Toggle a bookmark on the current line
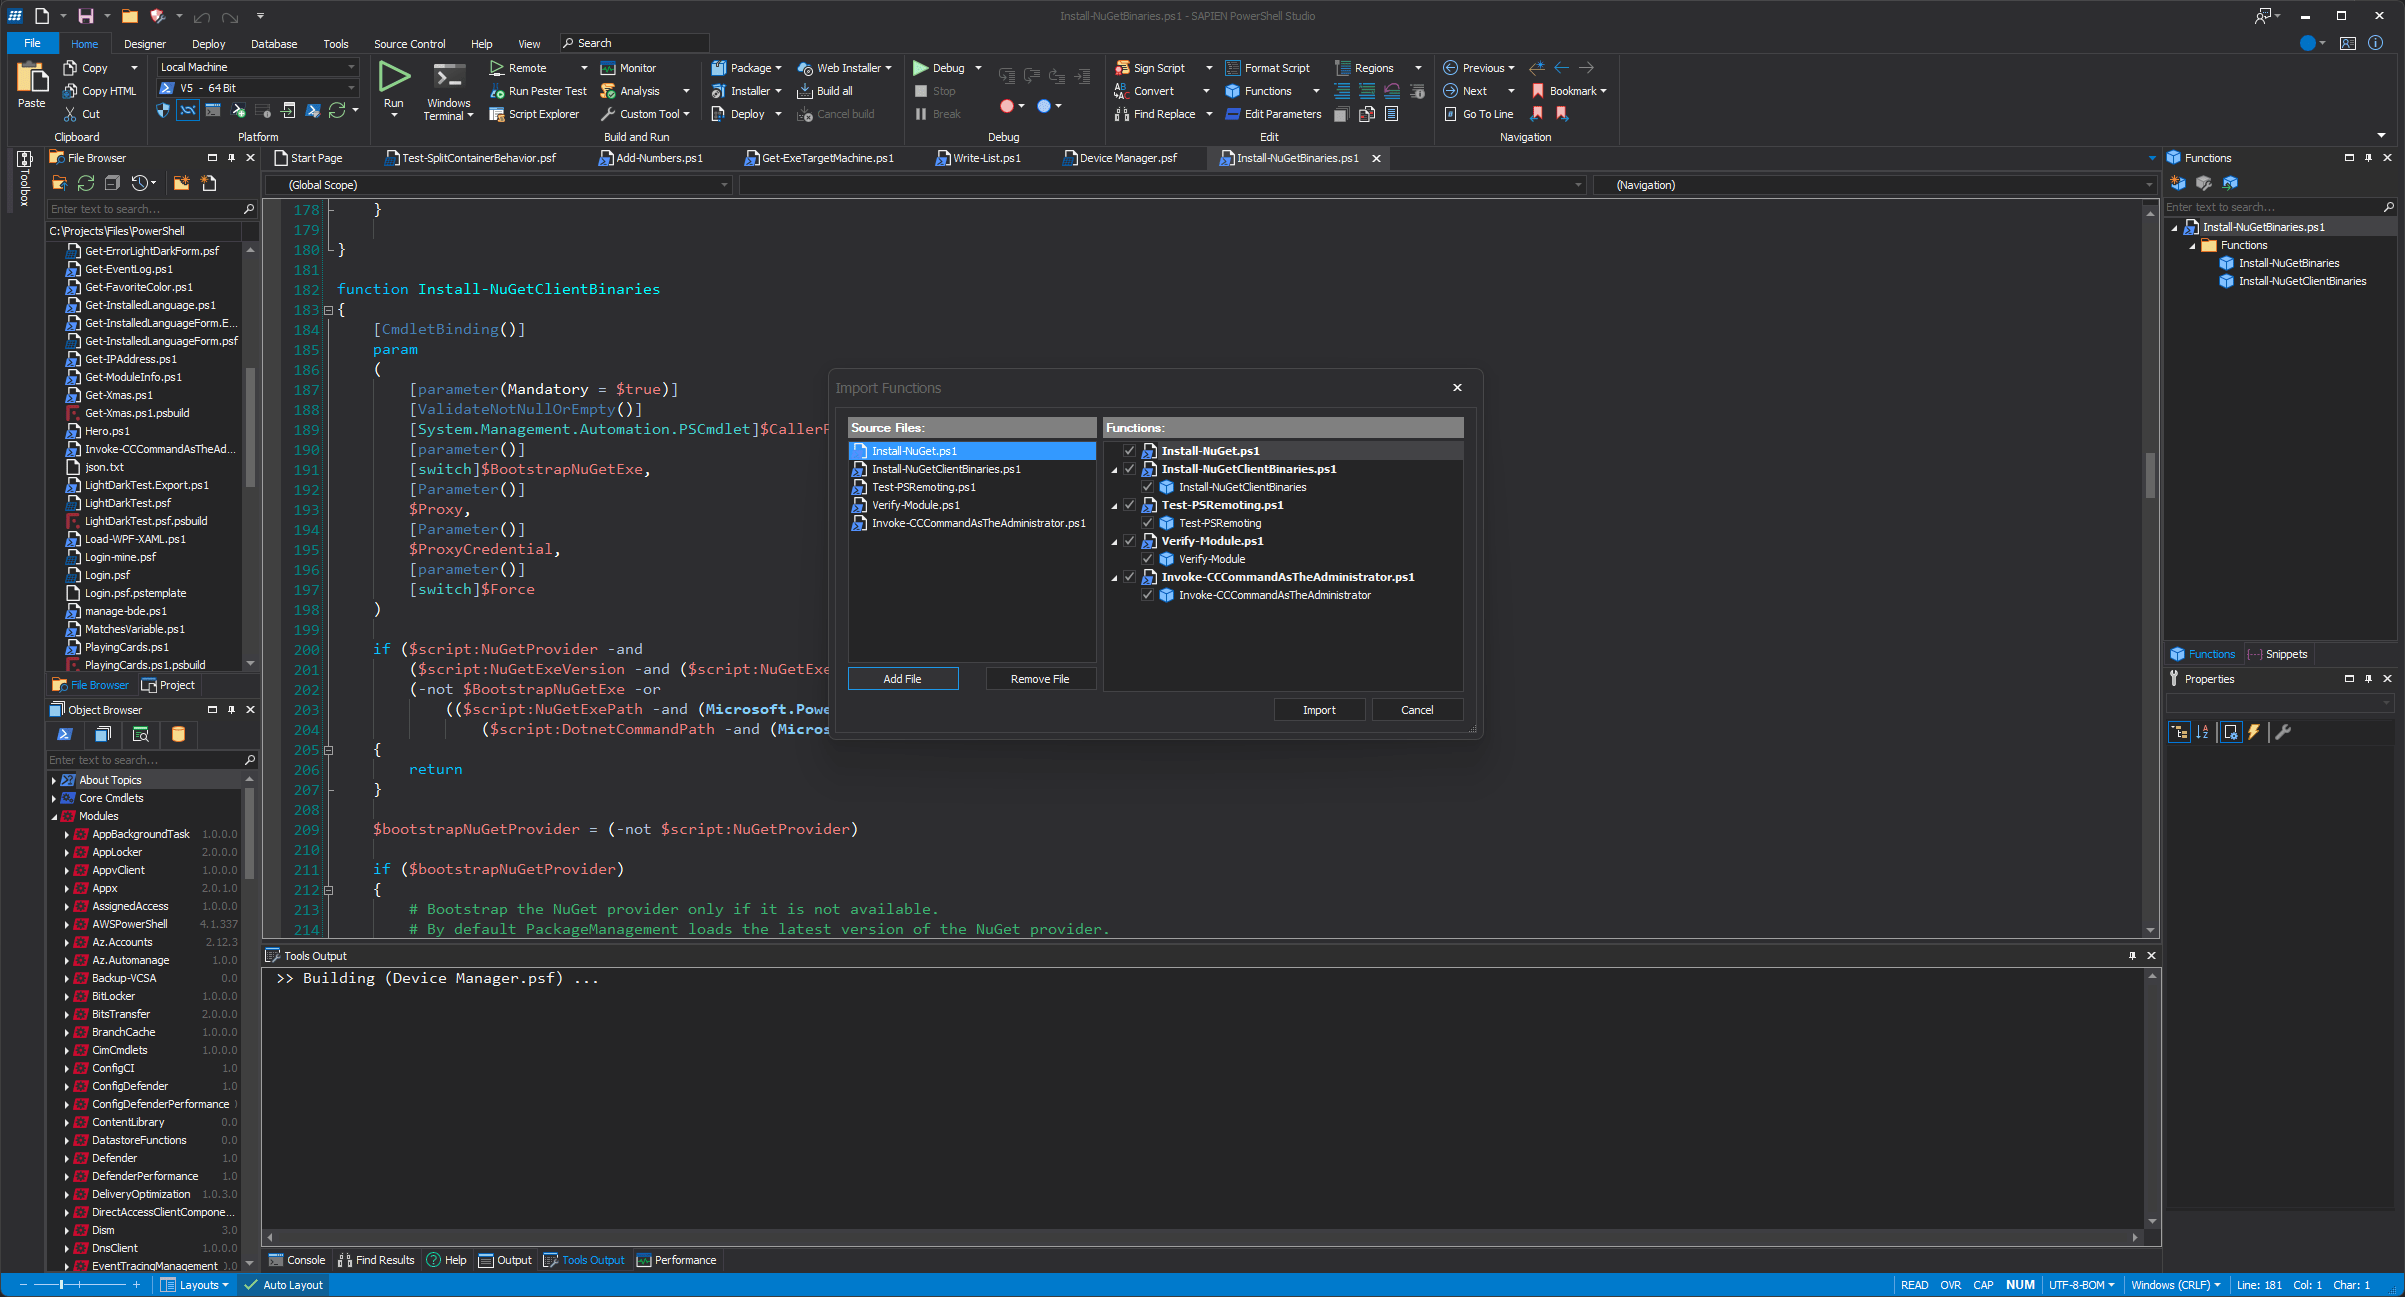The image size is (2405, 1297). click(x=1565, y=90)
